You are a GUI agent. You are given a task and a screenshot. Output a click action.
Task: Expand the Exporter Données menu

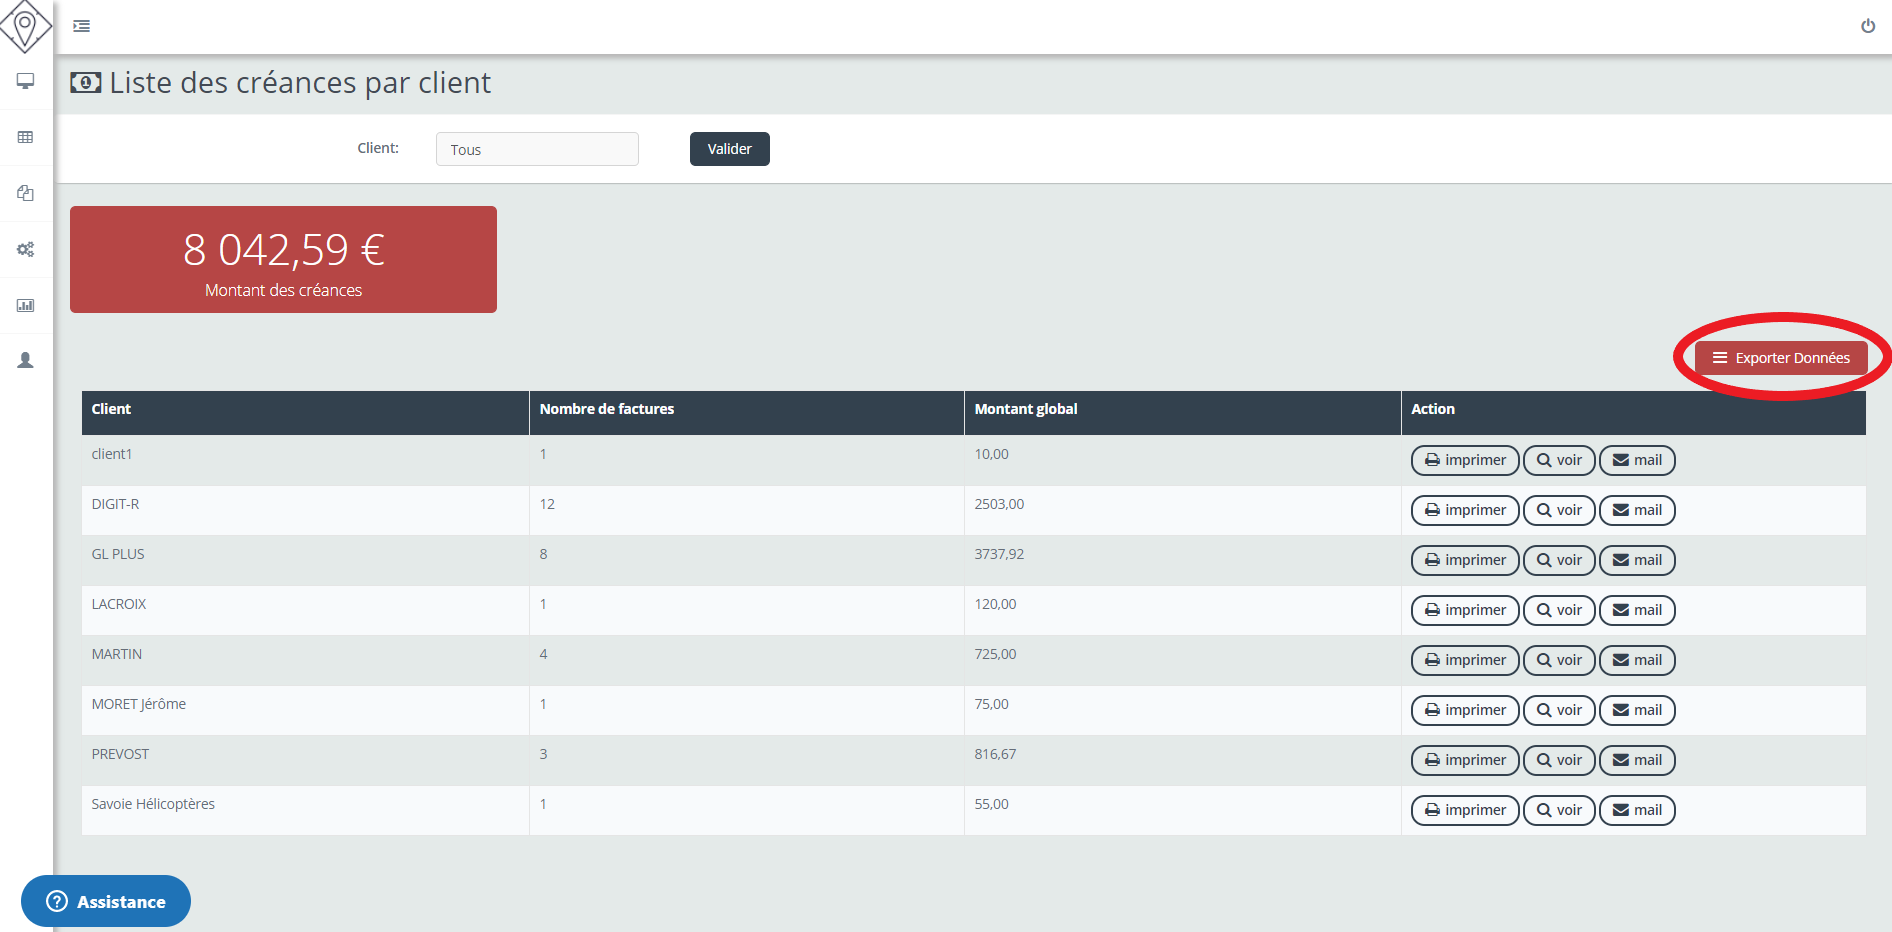1781,358
